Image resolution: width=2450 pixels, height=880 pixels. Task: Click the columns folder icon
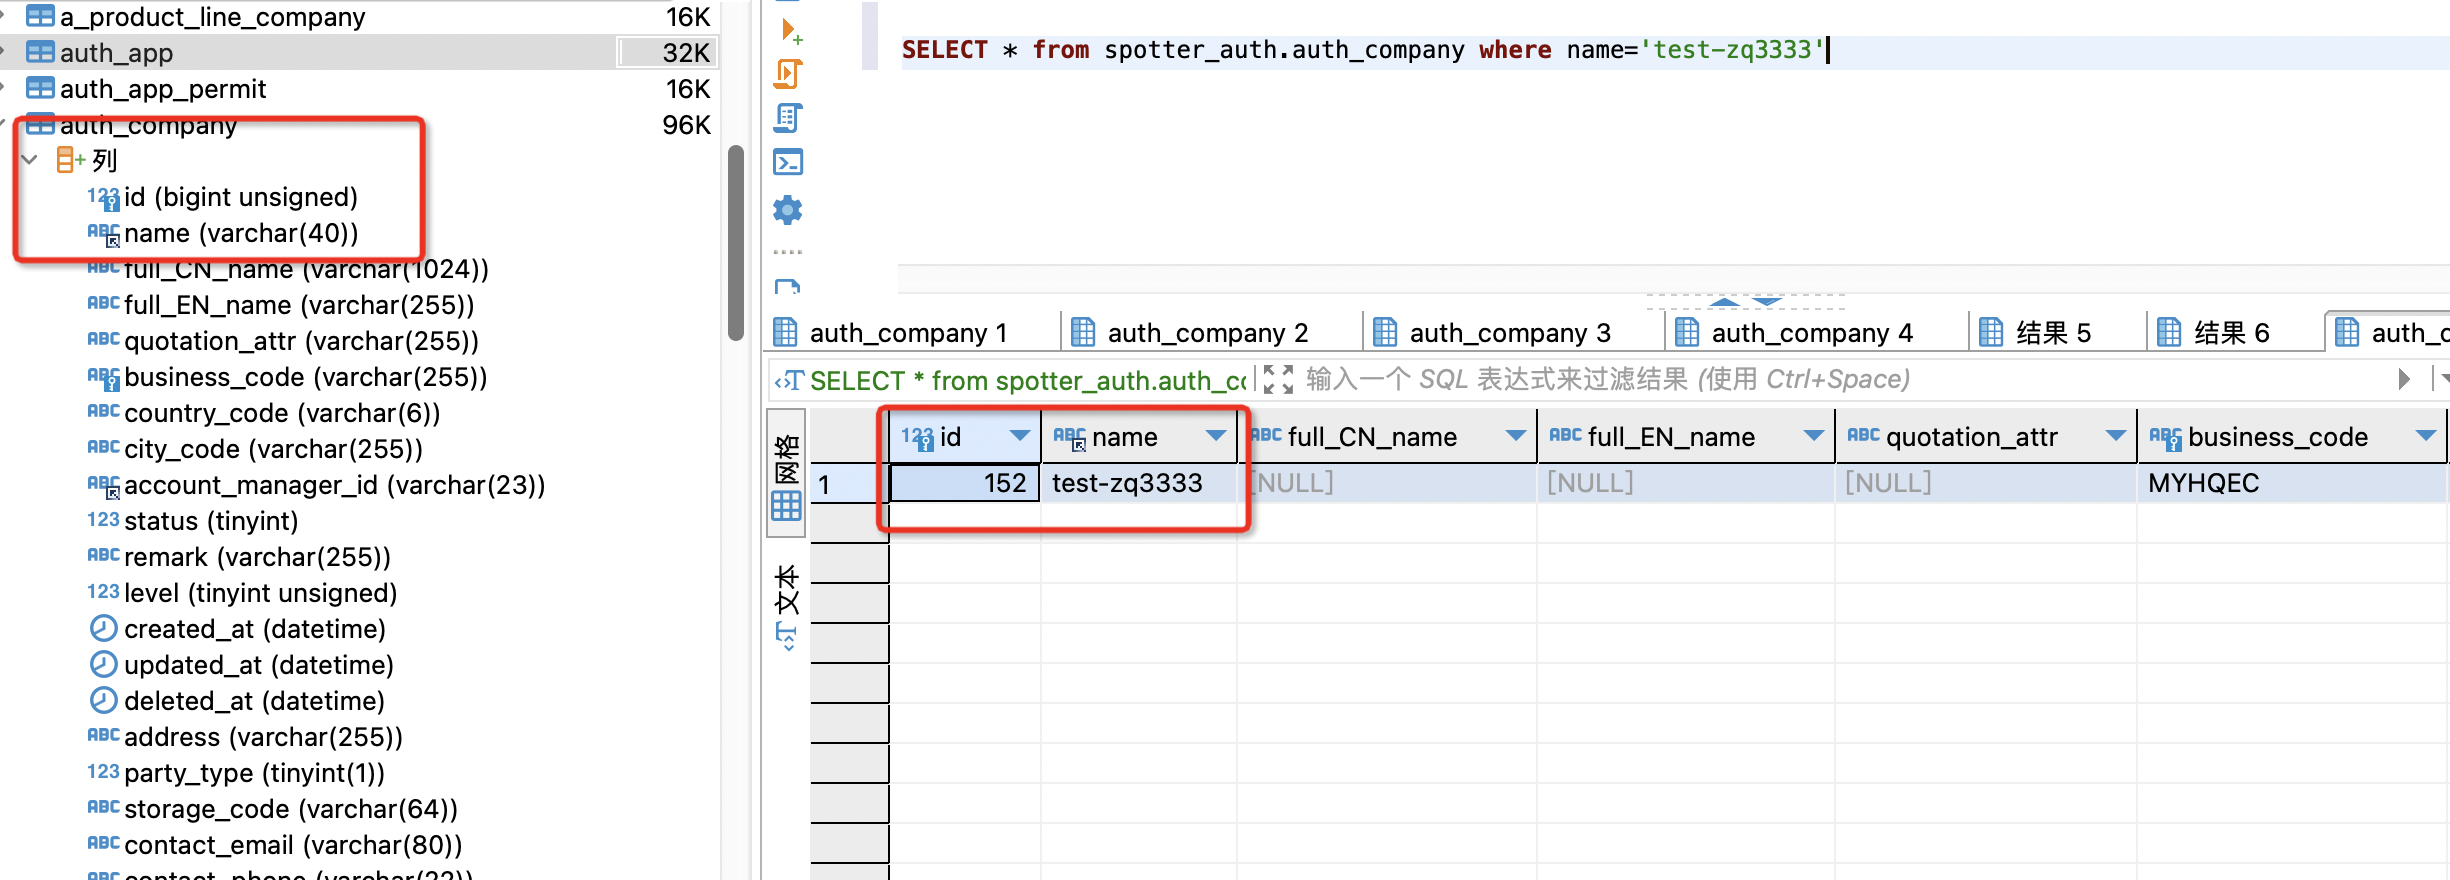coord(69,160)
